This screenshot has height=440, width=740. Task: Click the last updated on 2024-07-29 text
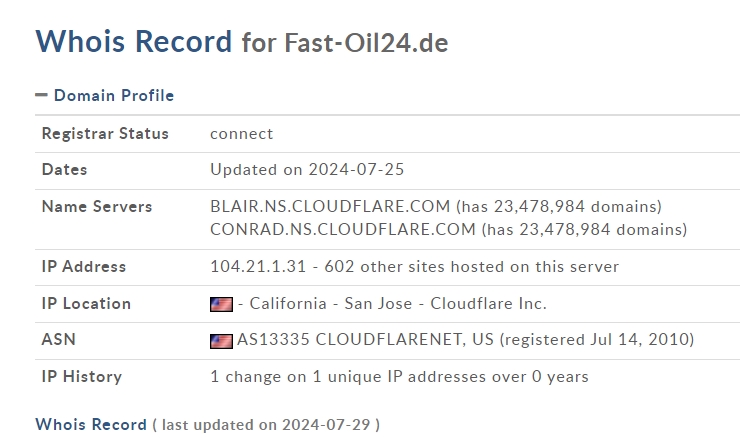(x=266, y=424)
